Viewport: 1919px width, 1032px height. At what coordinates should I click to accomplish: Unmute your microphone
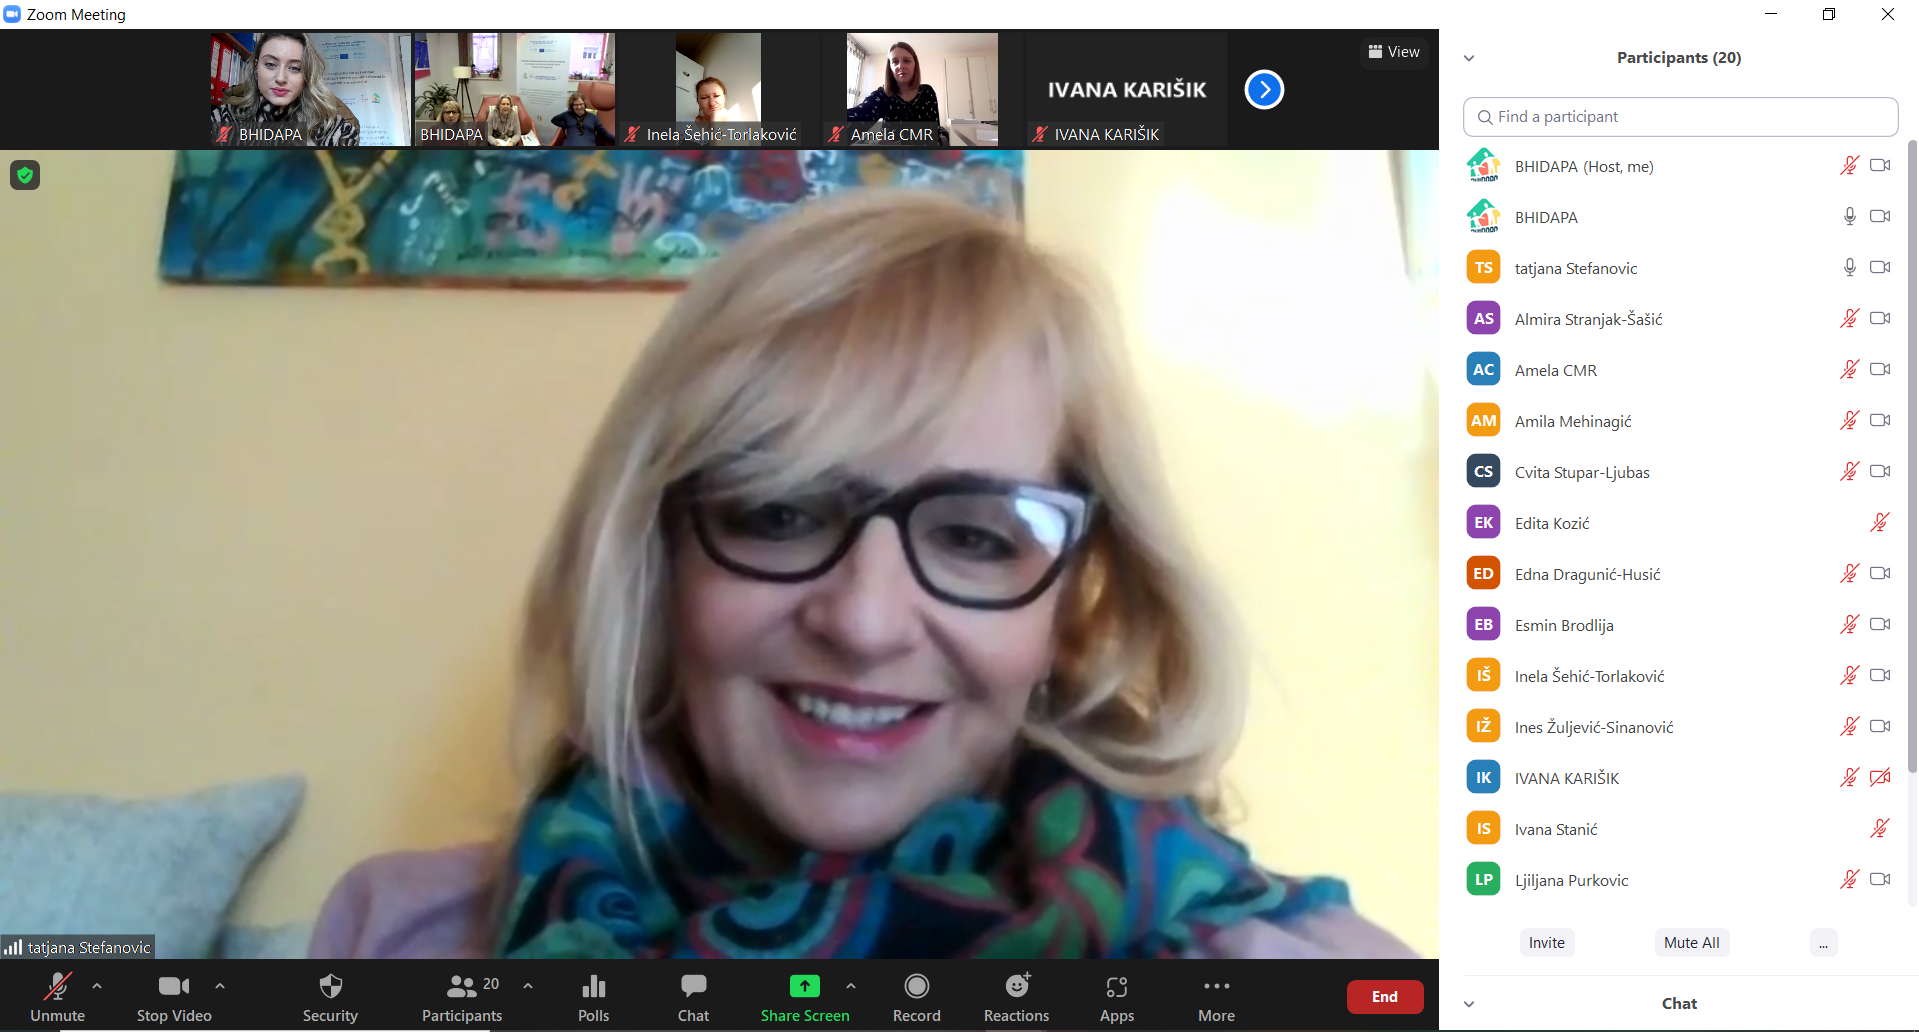coord(57,987)
